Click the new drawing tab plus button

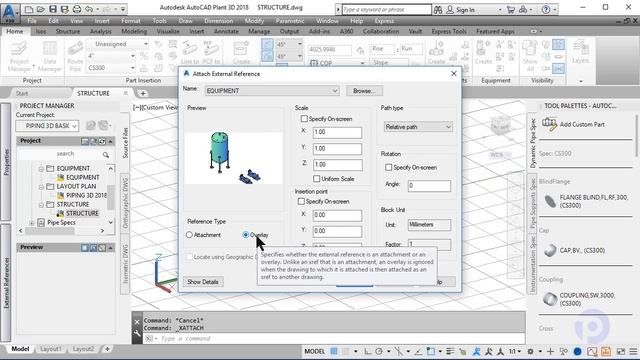pyautogui.click(x=143, y=93)
